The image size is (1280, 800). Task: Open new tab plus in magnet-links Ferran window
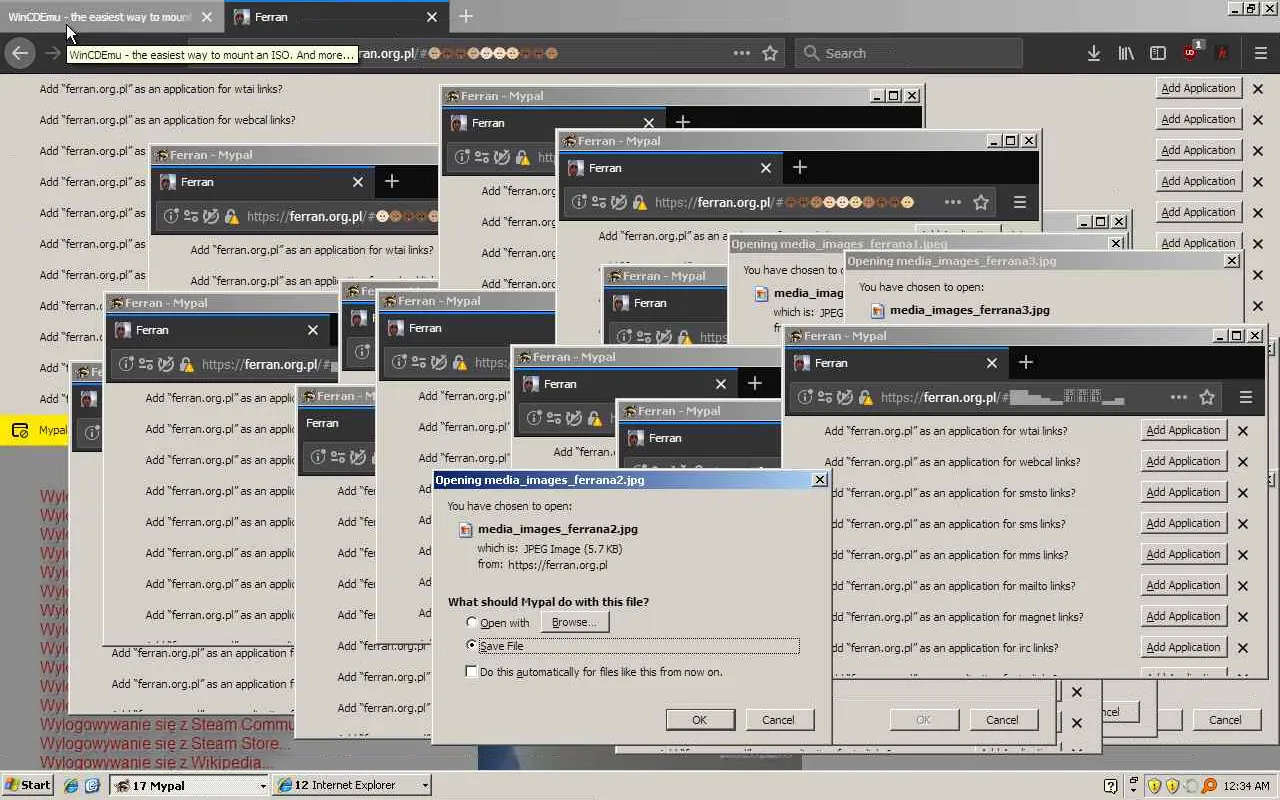pyautogui.click(x=1026, y=362)
